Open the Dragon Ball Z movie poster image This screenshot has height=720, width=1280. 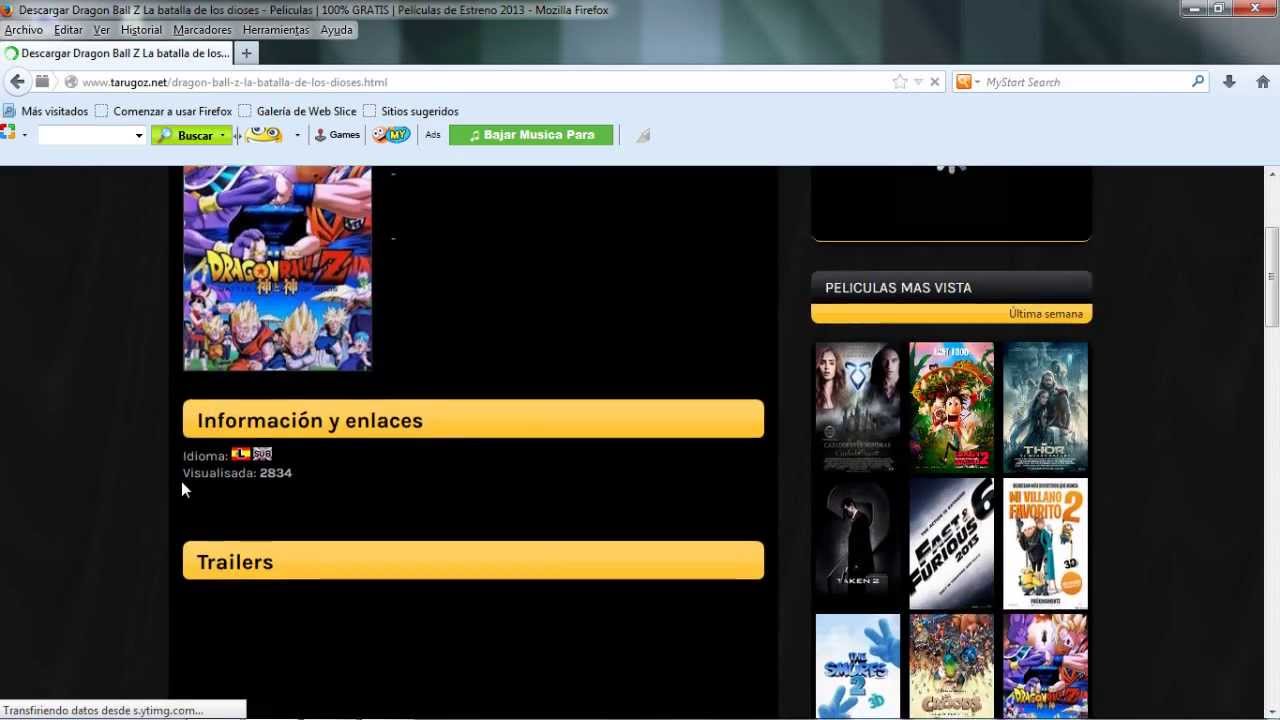[277, 268]
